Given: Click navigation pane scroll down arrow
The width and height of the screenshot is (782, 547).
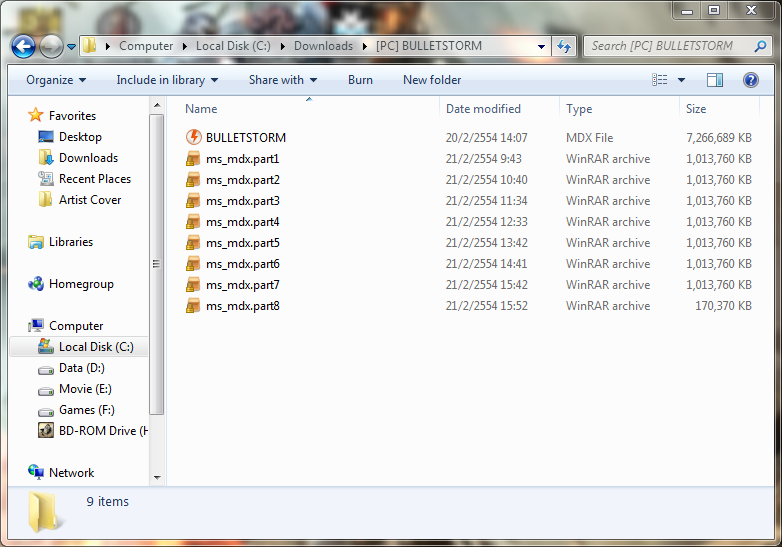Looking at the screenshot, I should [x=157, y=477].
